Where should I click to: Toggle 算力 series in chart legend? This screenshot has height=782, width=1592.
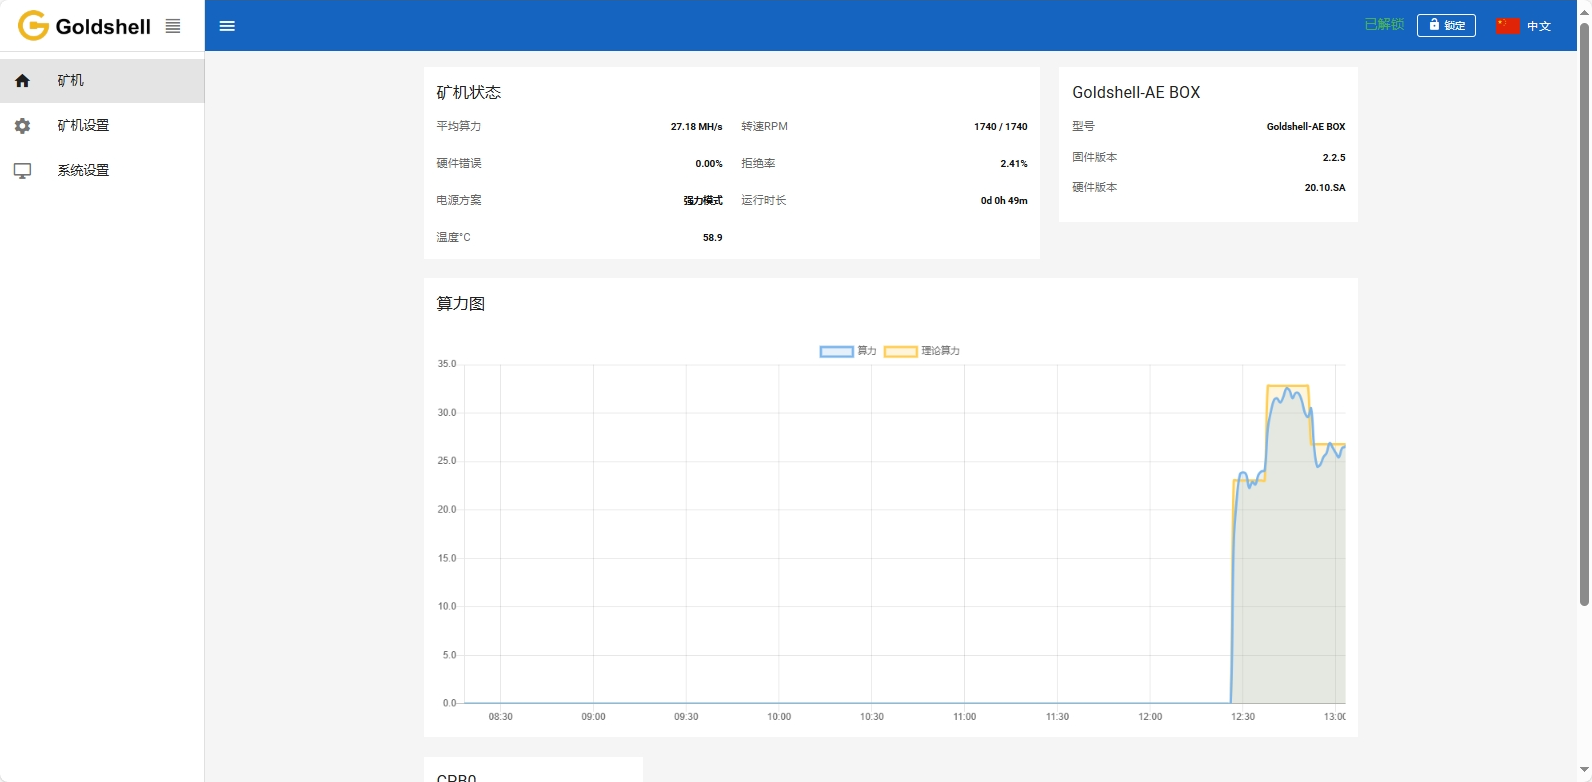tap(848, 351)
